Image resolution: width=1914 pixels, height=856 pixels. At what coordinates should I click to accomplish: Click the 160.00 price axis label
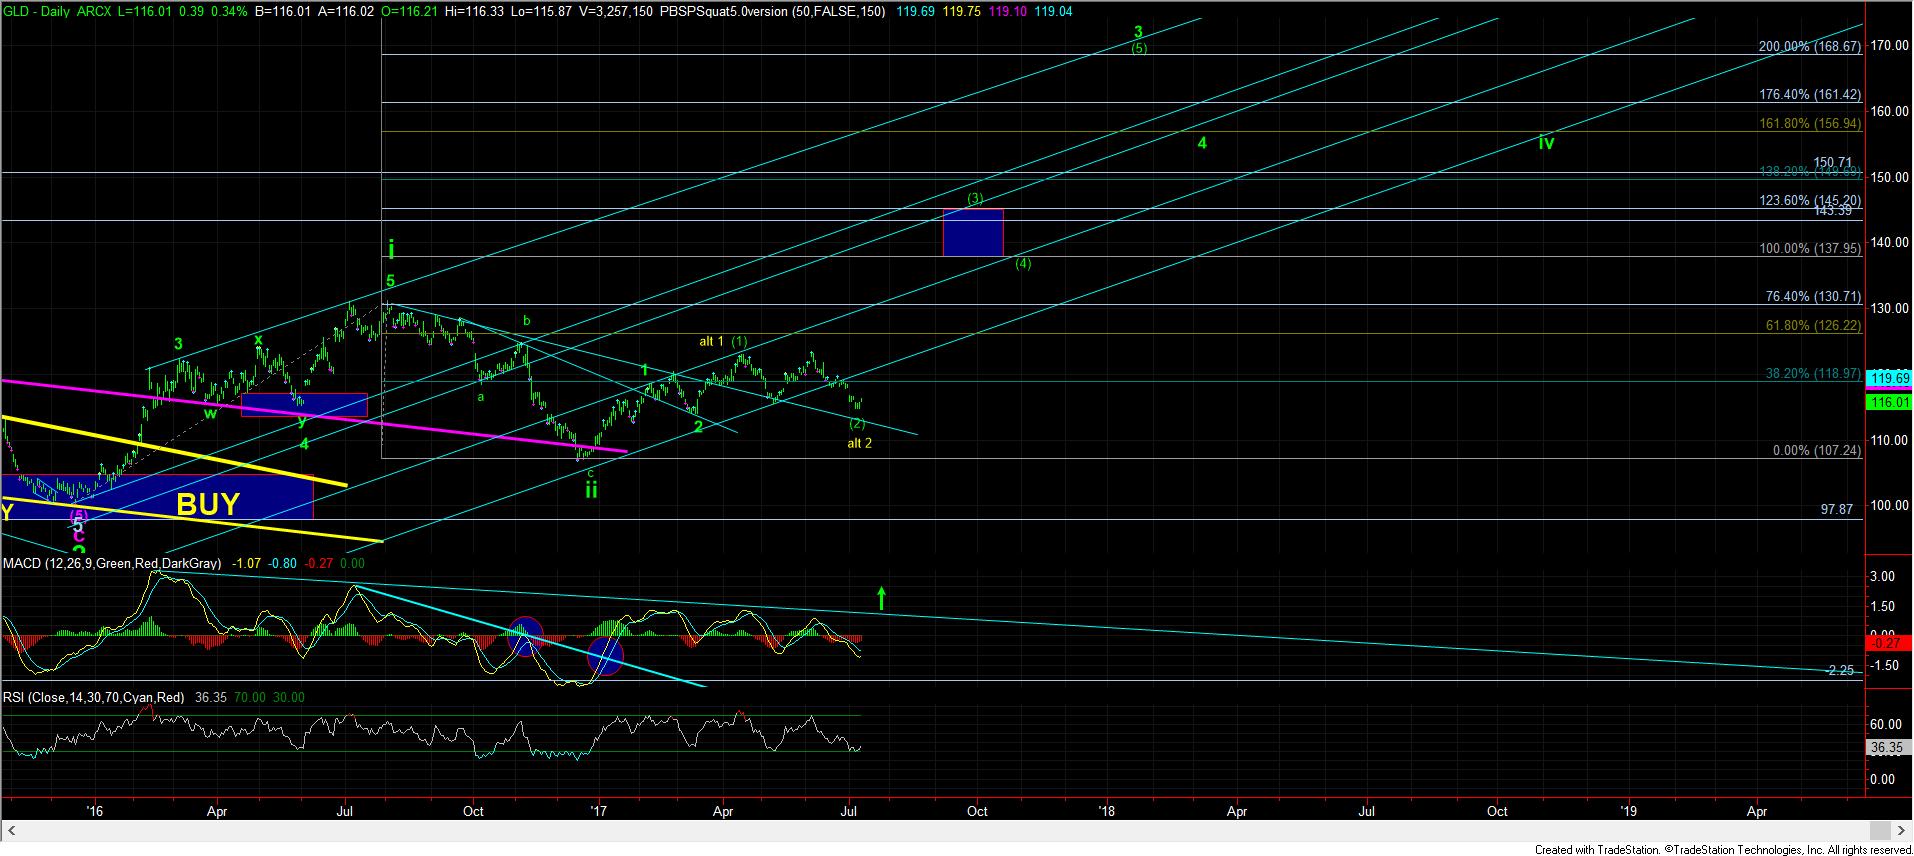pyautogui.click(x=1889, y=111)
